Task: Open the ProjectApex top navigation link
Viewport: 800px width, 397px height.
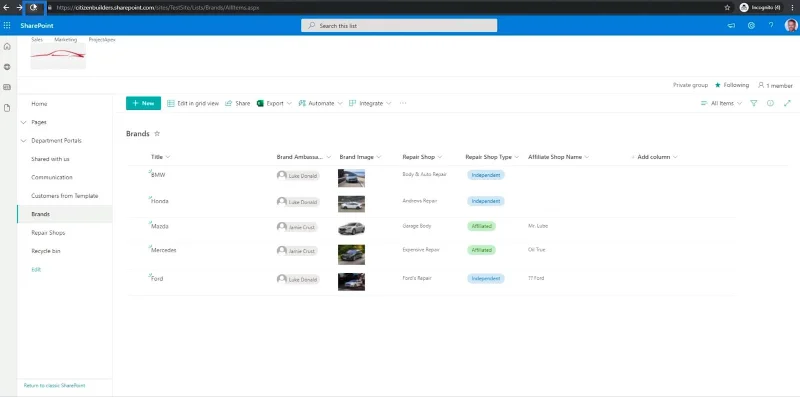Action: tap(102, 39)
